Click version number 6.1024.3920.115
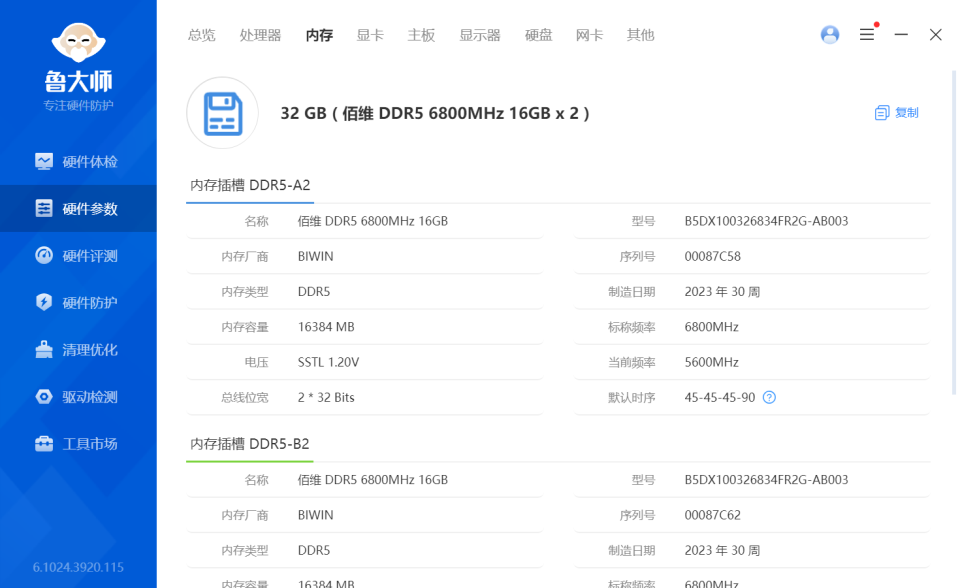The width and height of the screenshot is (960, 588). point(78,567)
